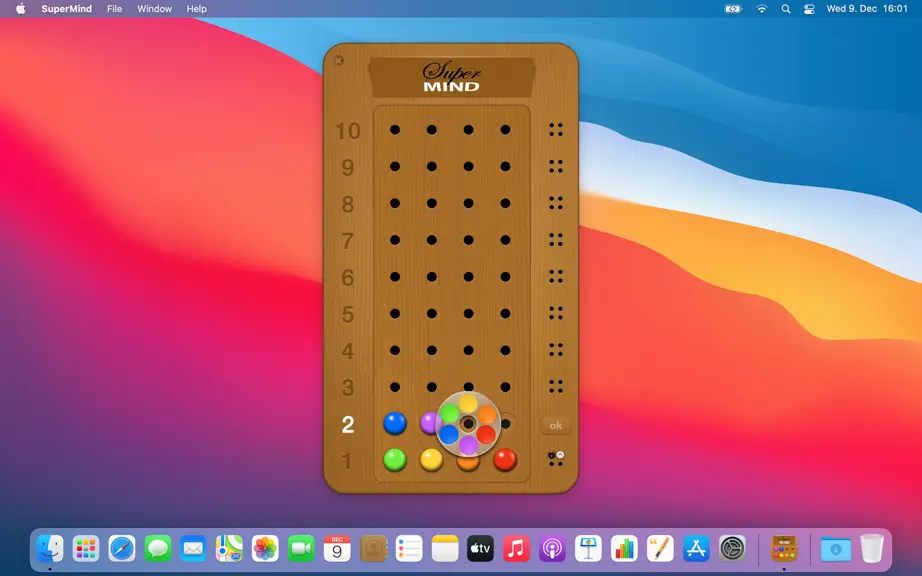The width and height of the screenshot is (922, 576).
Task: Close the SuperMind game board
Action: (339, 61)
